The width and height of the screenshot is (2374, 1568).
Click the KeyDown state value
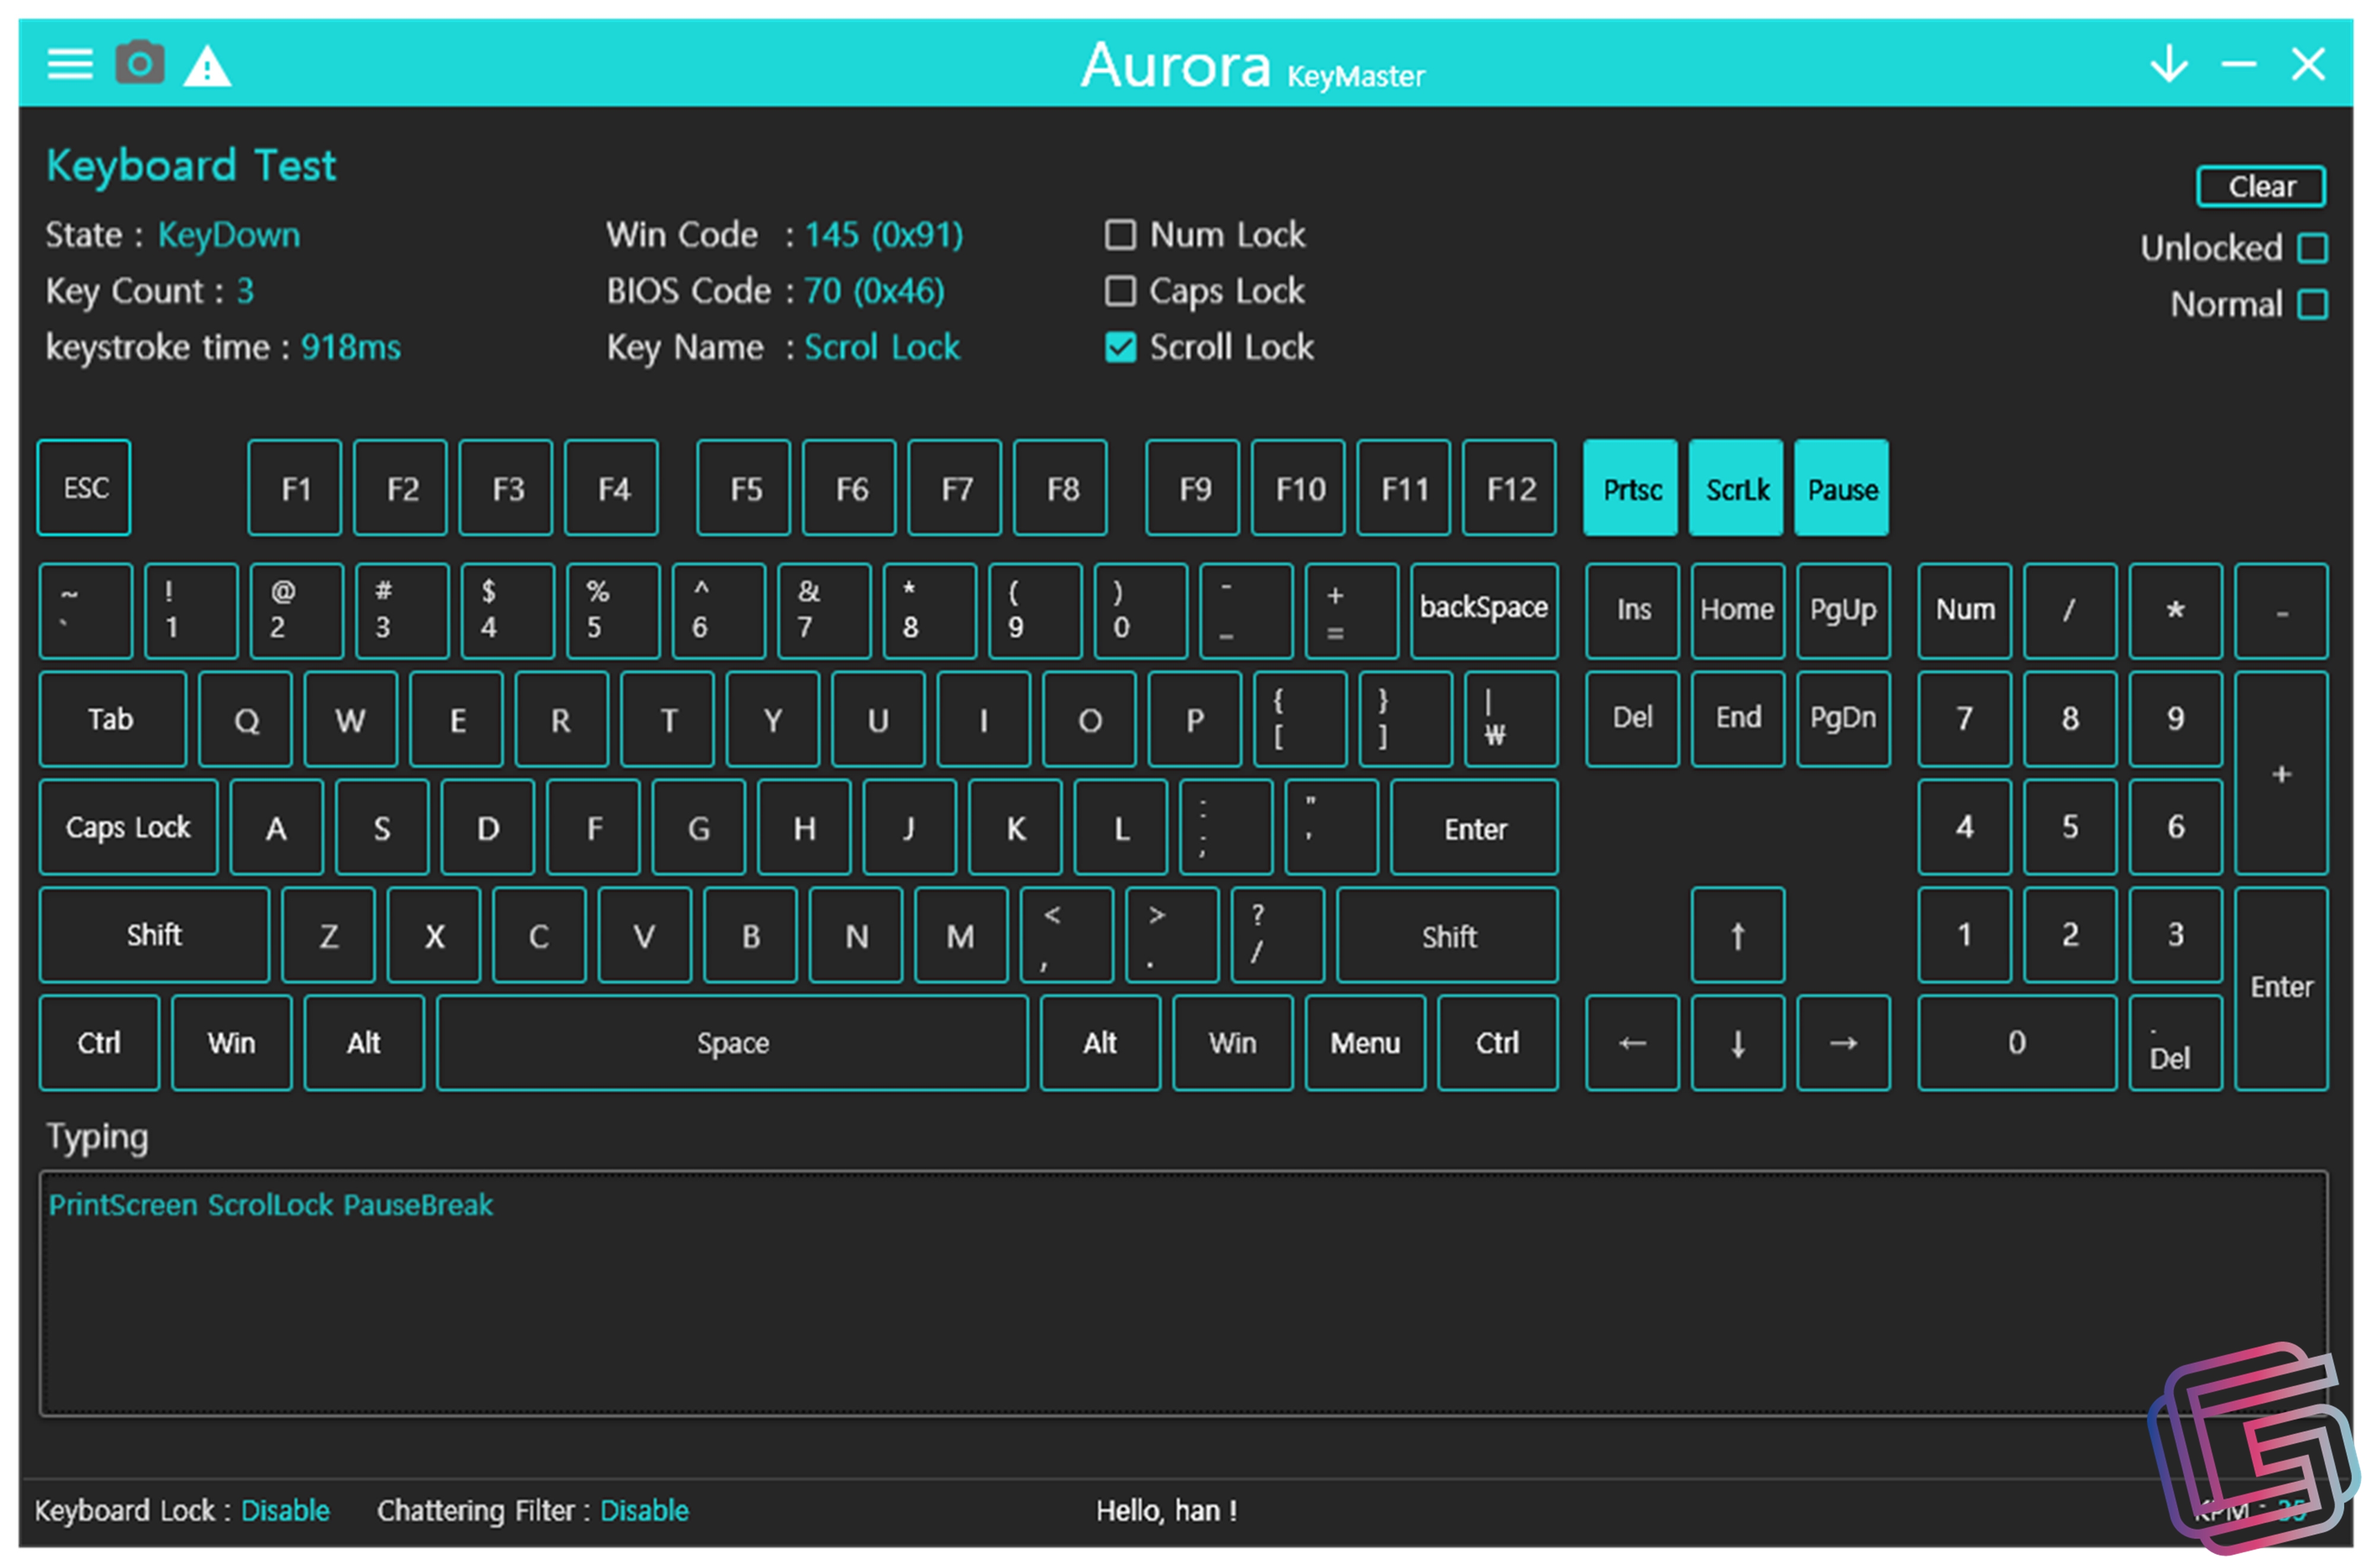coord(229,235)
